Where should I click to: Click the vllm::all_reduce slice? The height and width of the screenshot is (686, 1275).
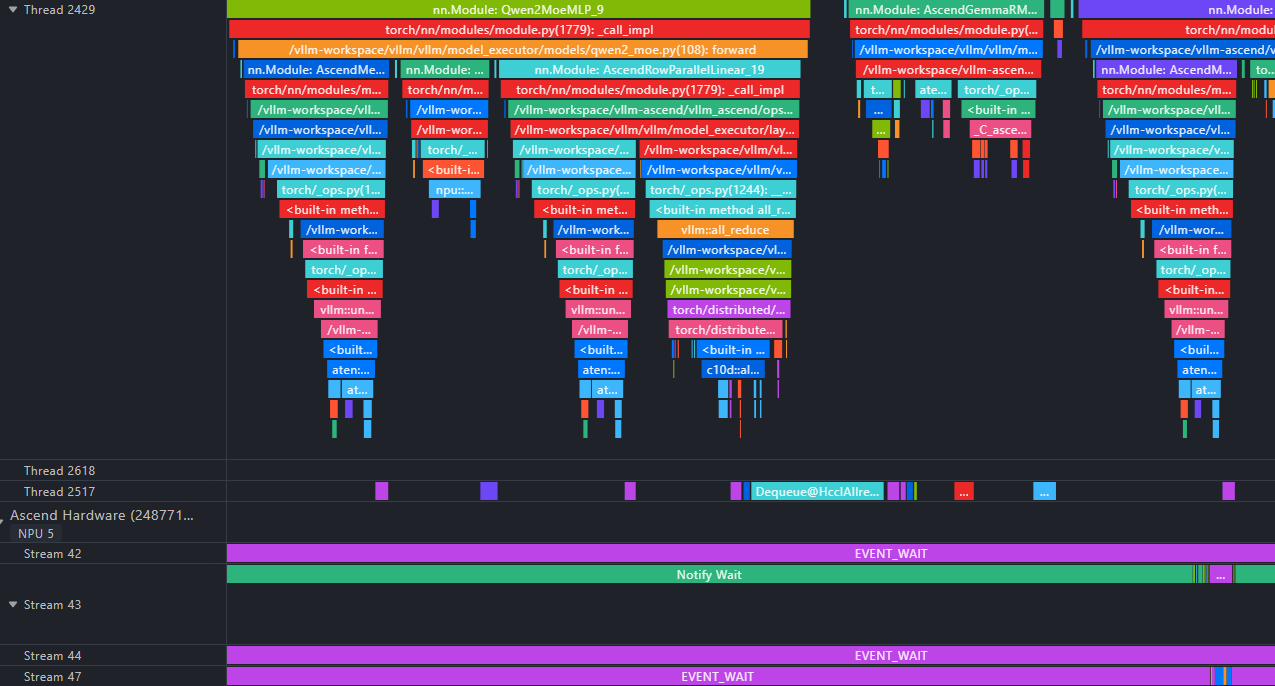(725, 229)
